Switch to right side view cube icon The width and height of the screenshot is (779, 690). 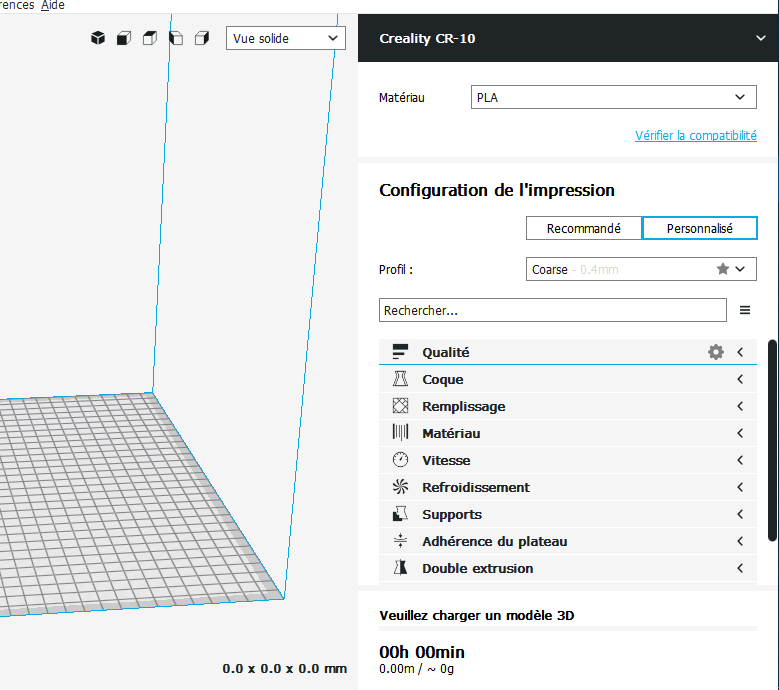click(x=202, y=38)
